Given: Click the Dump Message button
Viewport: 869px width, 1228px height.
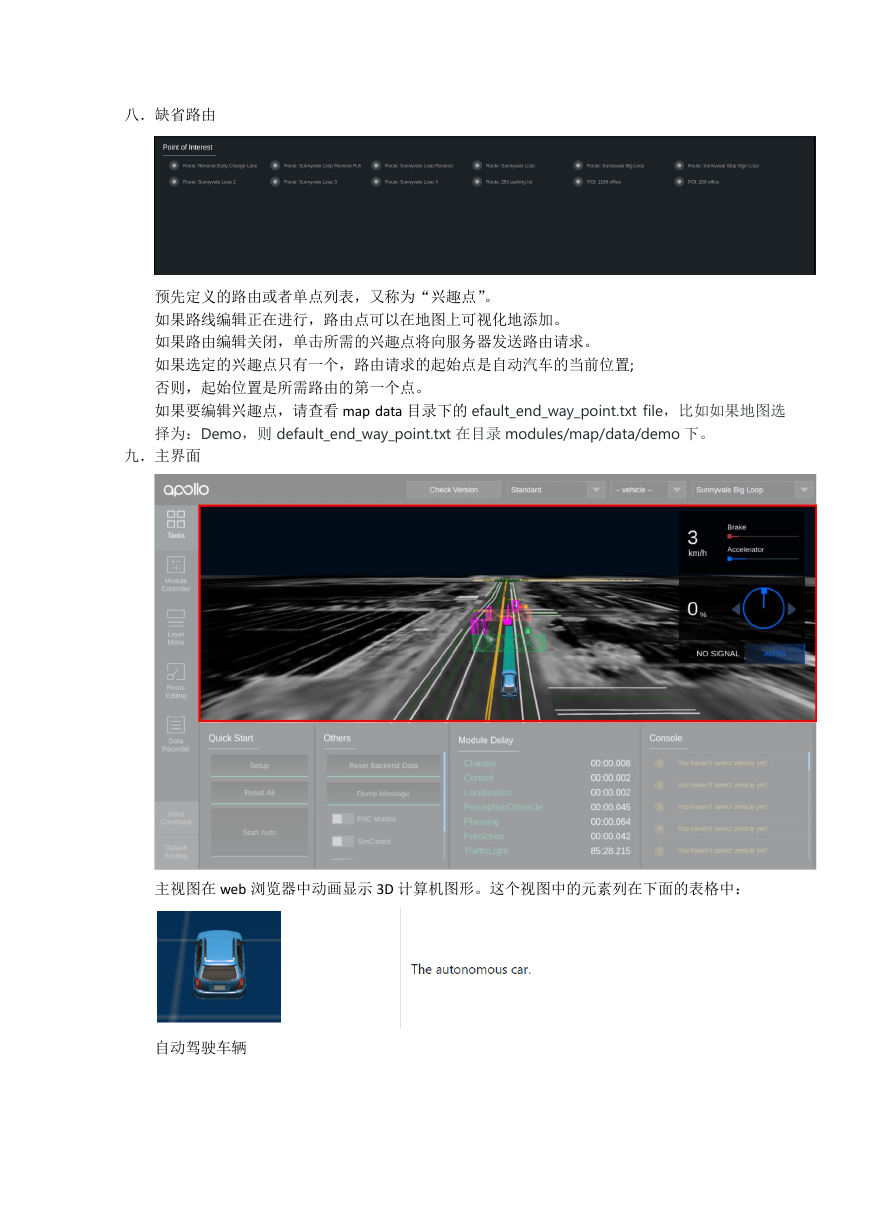Looking at the screenshot, I should pos(383,793).
